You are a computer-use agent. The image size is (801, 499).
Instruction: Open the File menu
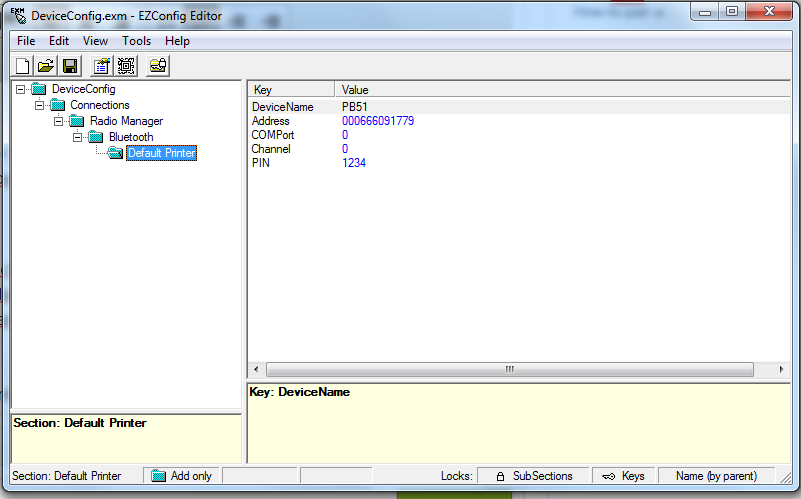26,41
